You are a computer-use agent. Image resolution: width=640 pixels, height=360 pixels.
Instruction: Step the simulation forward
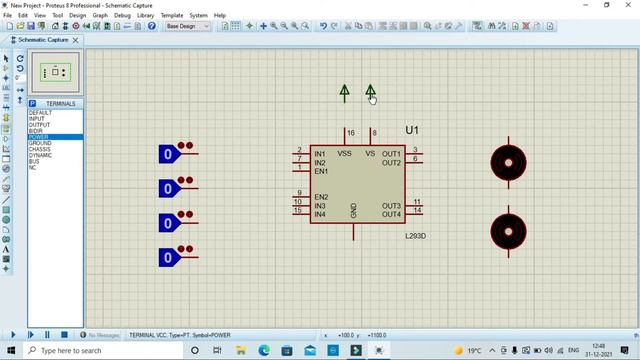coord(31,335)
